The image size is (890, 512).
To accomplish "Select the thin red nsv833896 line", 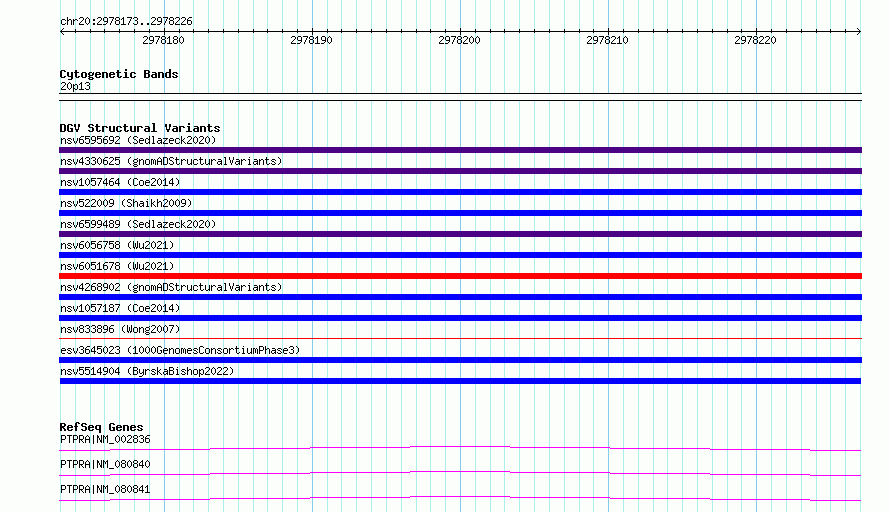I will point(460,339).
